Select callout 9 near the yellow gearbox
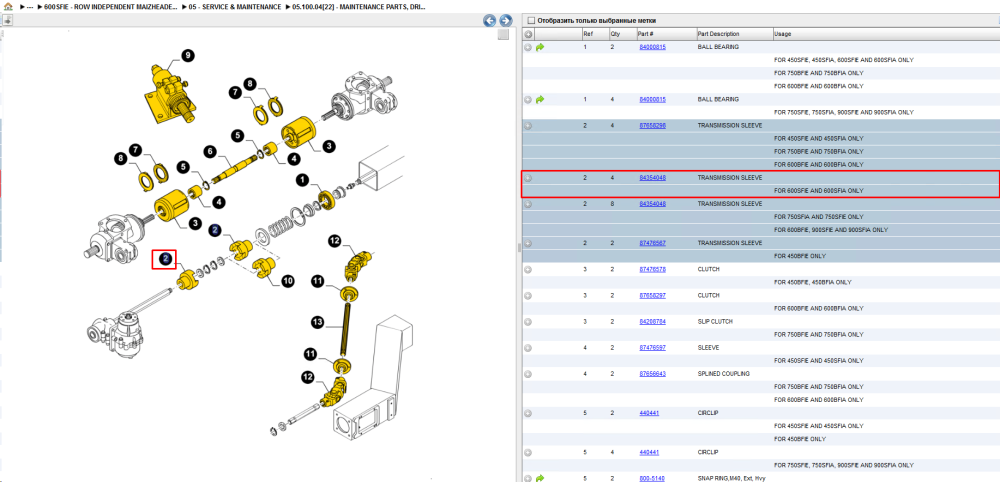The image size is (1000, 482). pyautogui.click(x=187, y=56)
